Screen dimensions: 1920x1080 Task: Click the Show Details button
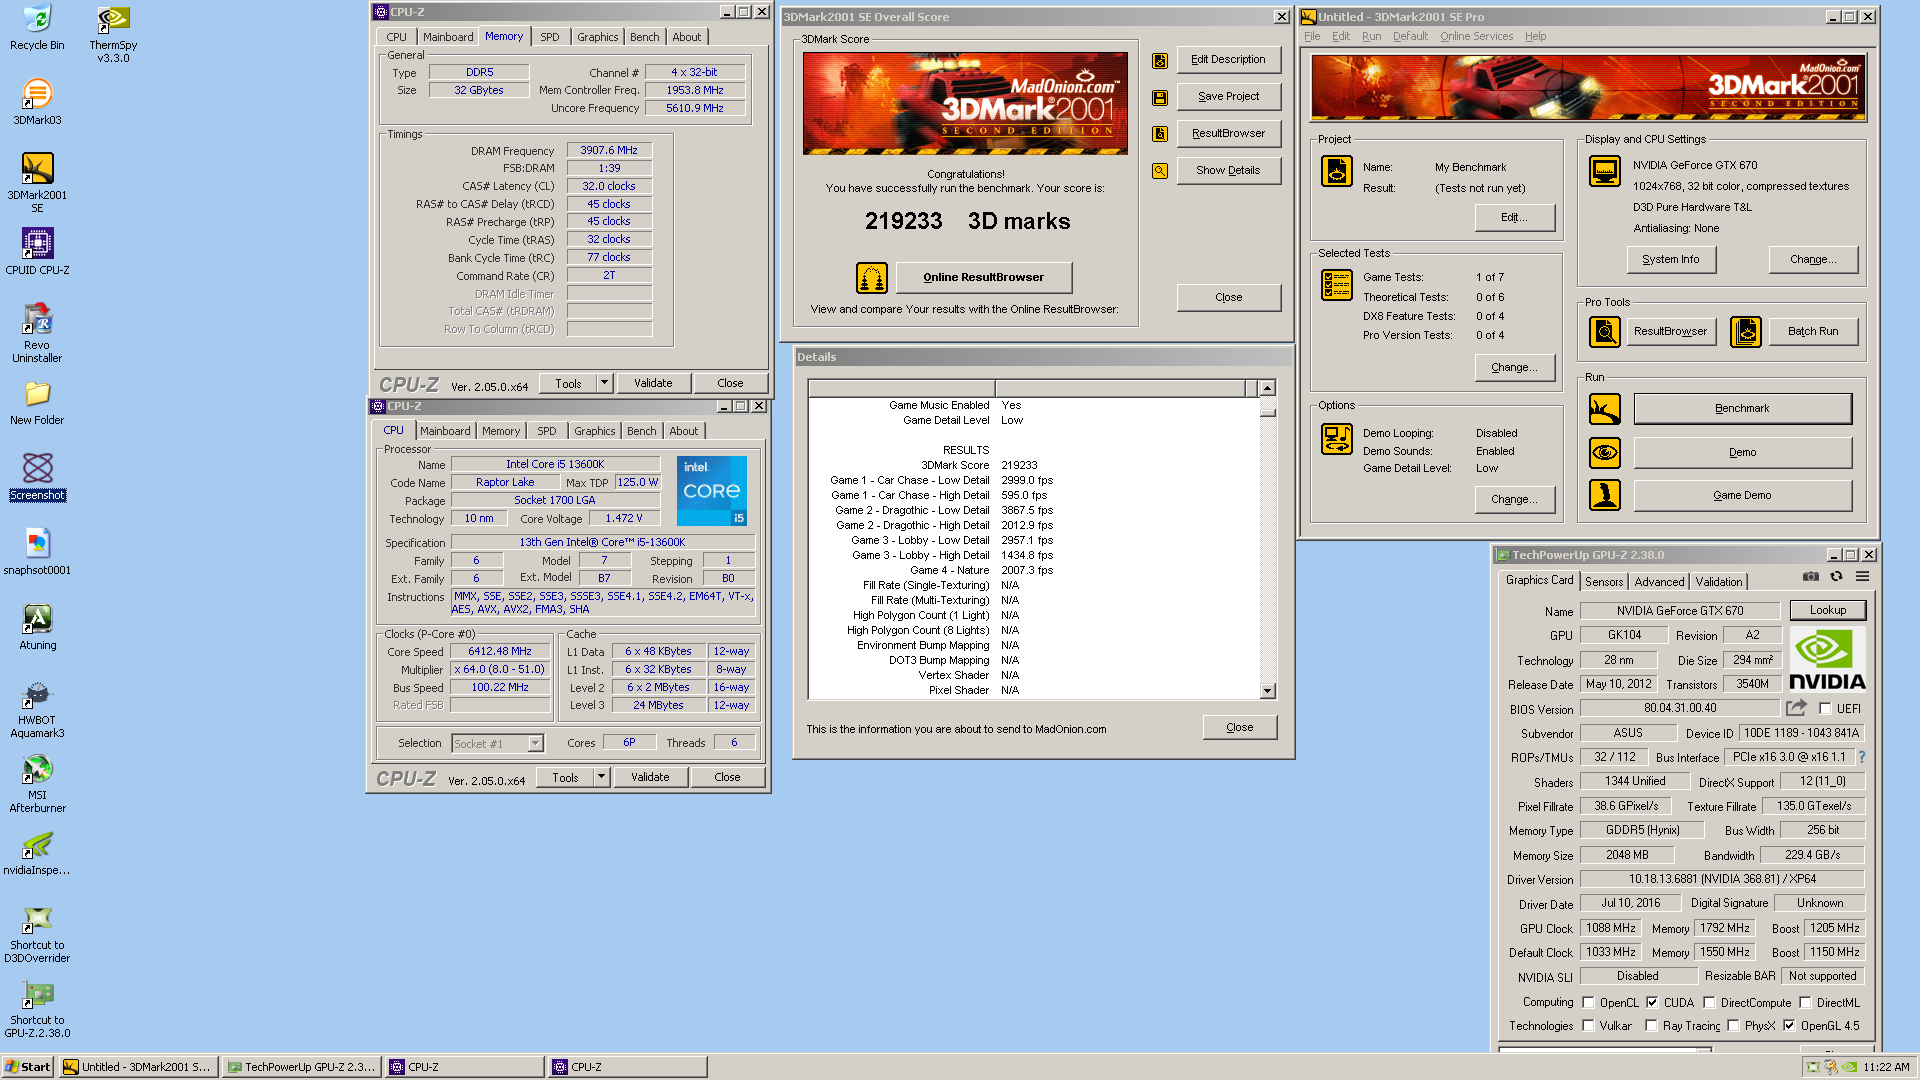1228,171
